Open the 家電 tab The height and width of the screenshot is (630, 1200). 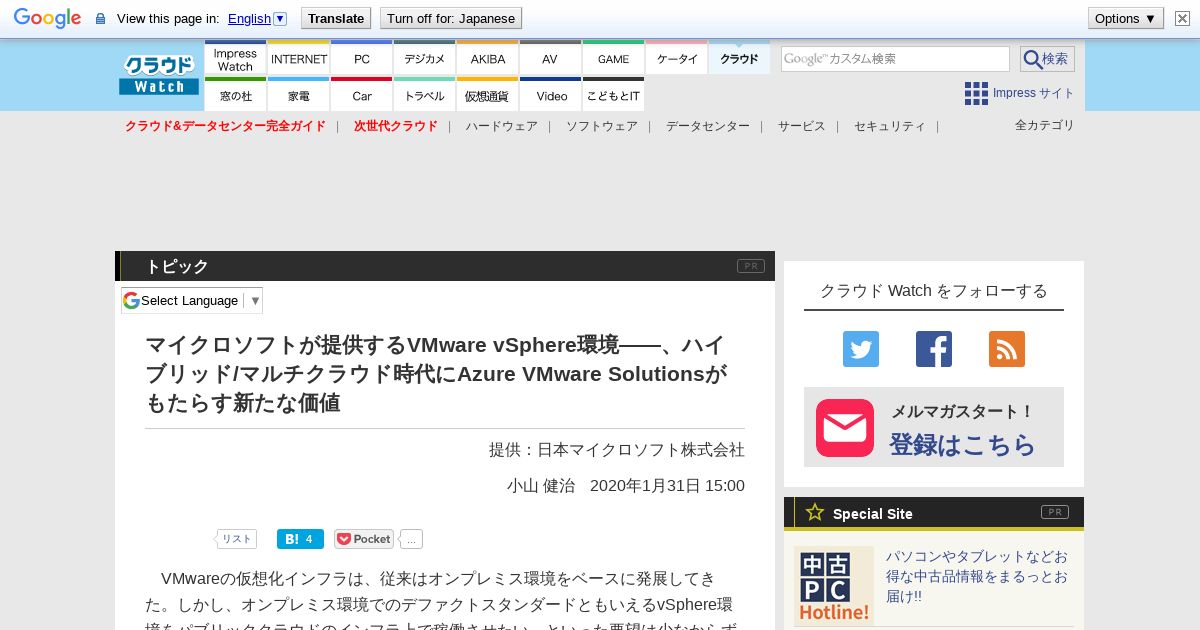(x=299, y=95)
